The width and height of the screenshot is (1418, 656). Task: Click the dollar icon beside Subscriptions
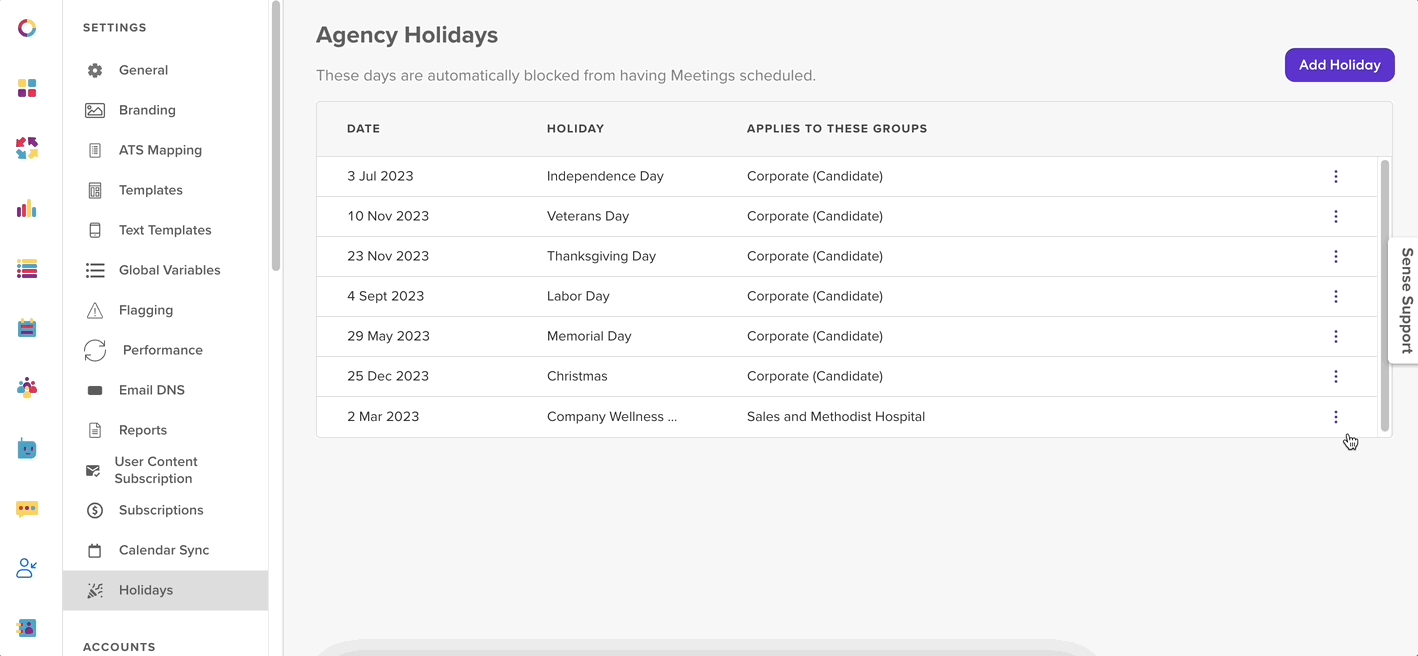coord(95,510)
